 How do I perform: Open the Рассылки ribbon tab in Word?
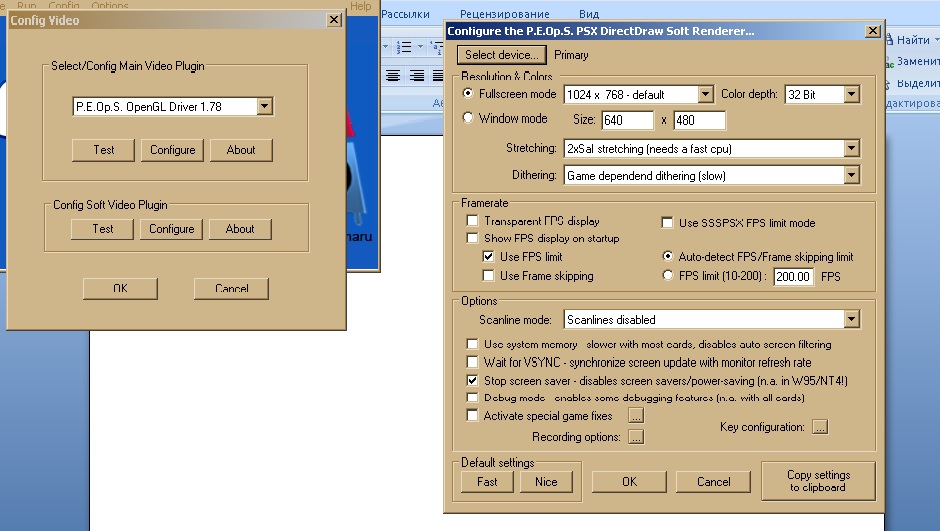point(405,14)
